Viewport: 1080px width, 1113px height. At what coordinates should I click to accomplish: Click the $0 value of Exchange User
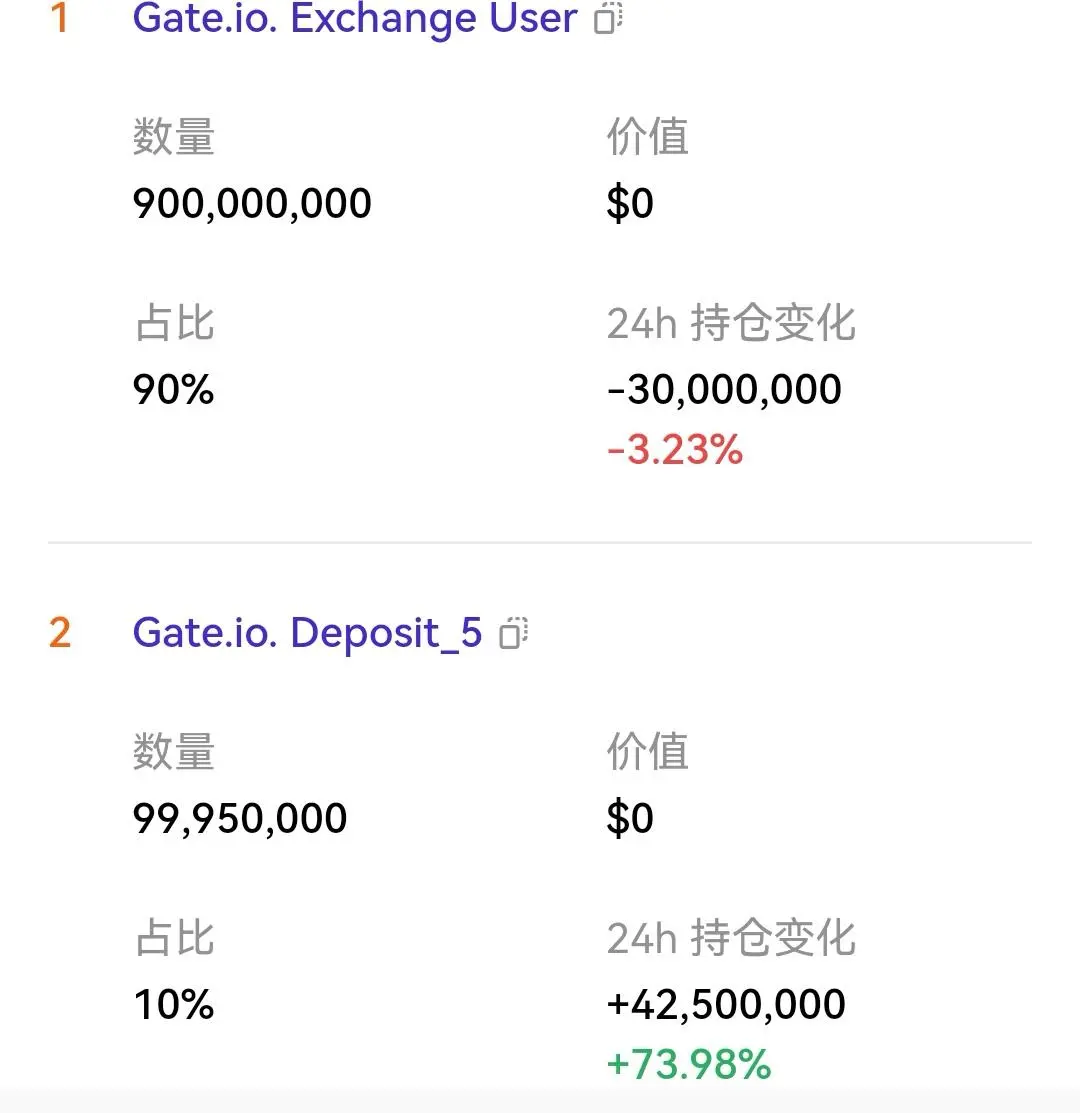[630, 203]
